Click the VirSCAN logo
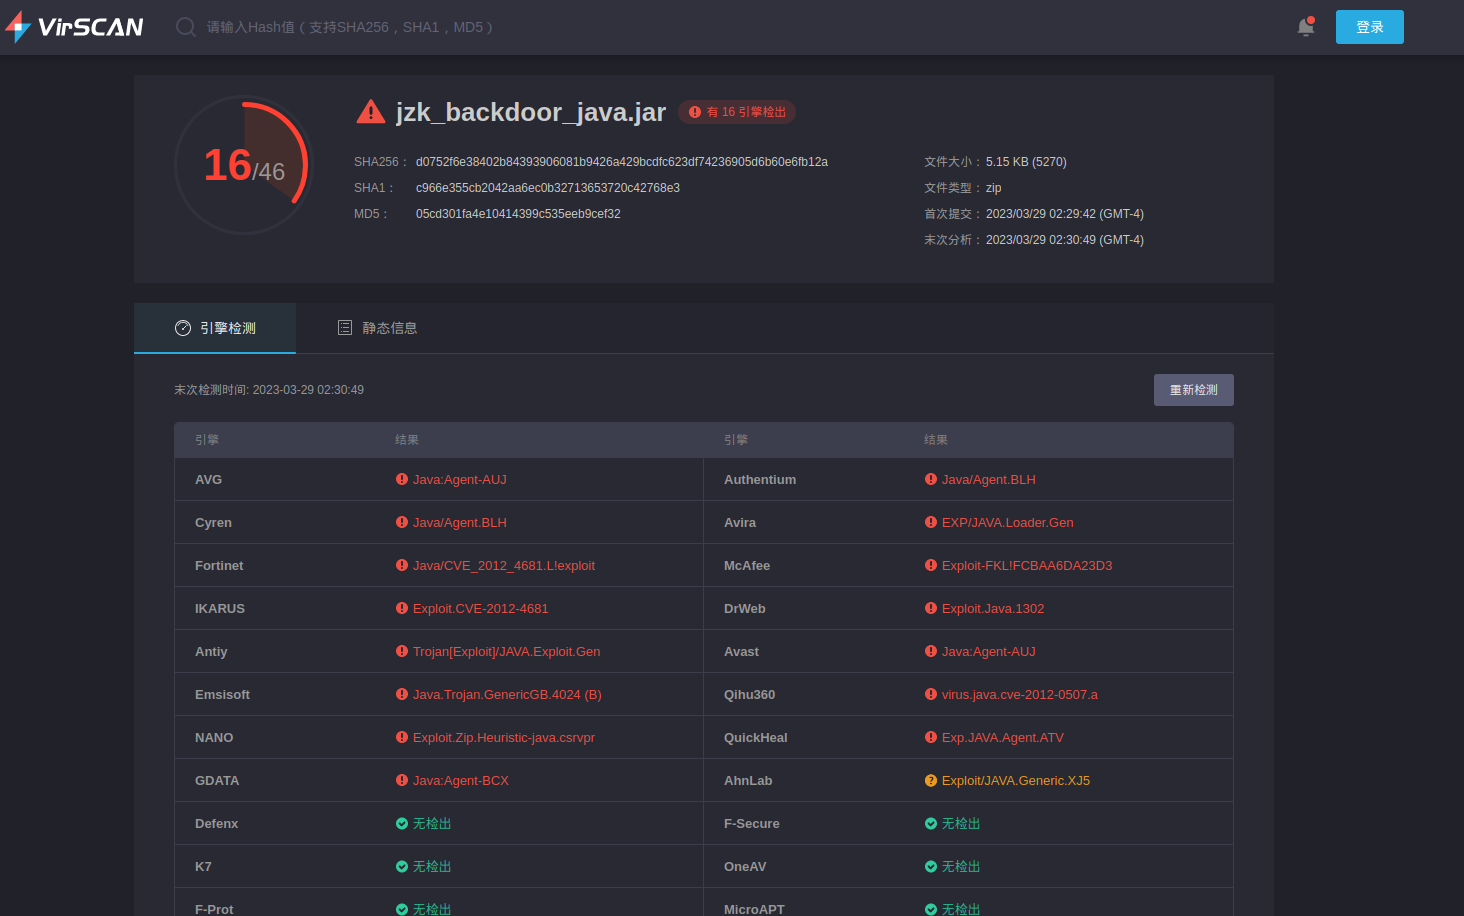1464x916 pixels. point(74,27)
